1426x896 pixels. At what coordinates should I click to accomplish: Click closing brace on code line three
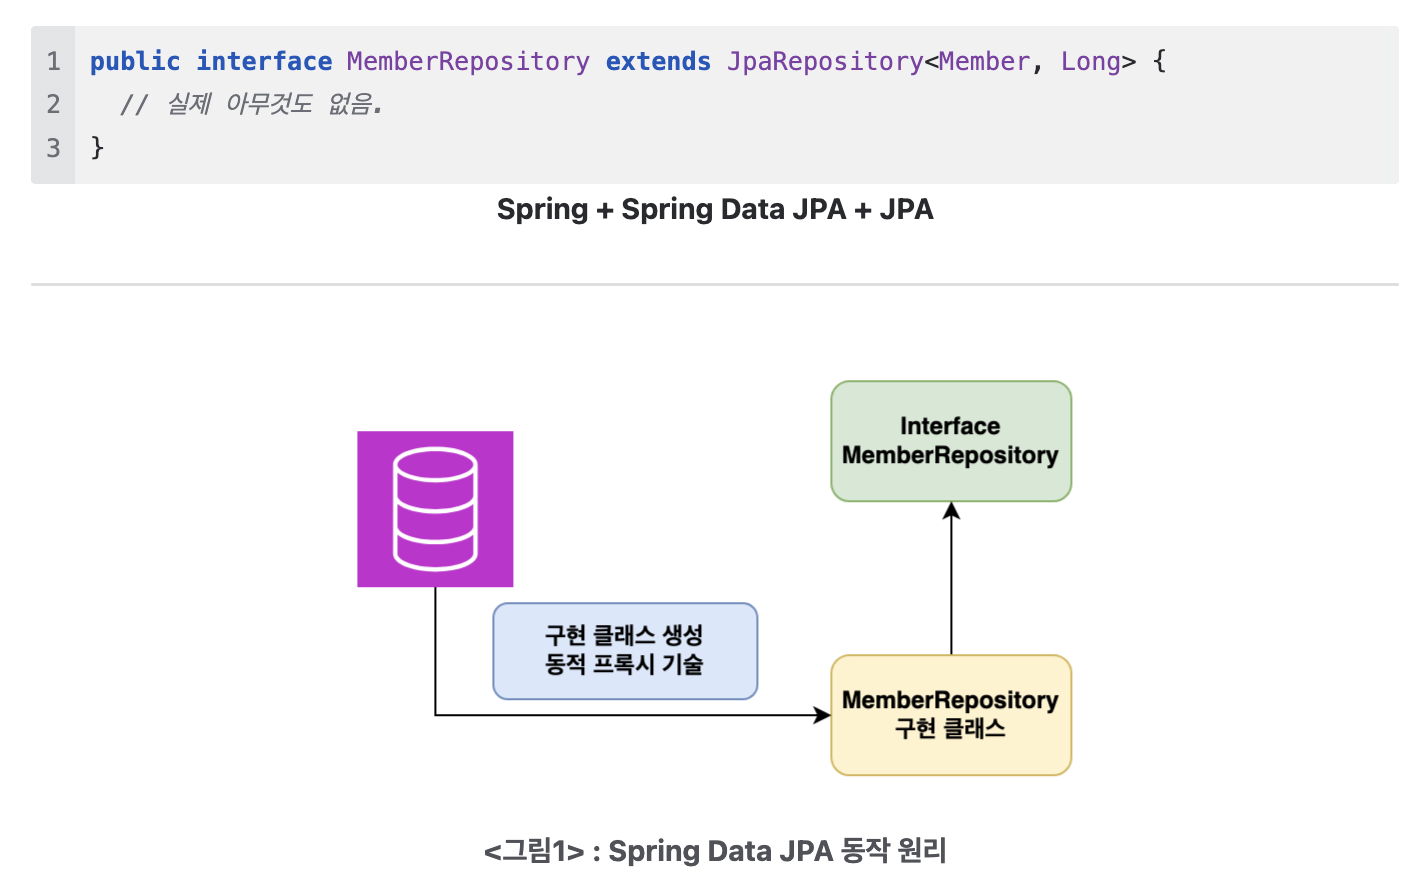tap(97, 148)
